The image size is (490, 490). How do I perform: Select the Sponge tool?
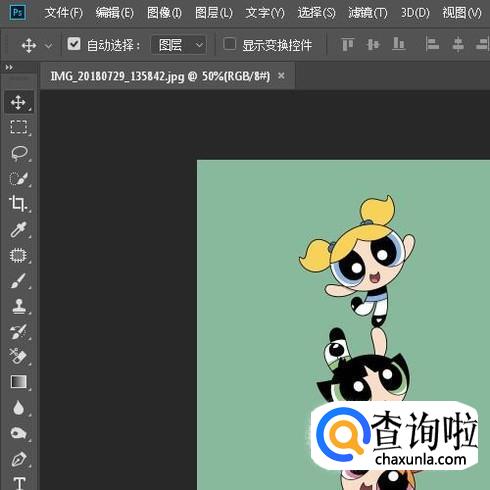tap(19, 433)
